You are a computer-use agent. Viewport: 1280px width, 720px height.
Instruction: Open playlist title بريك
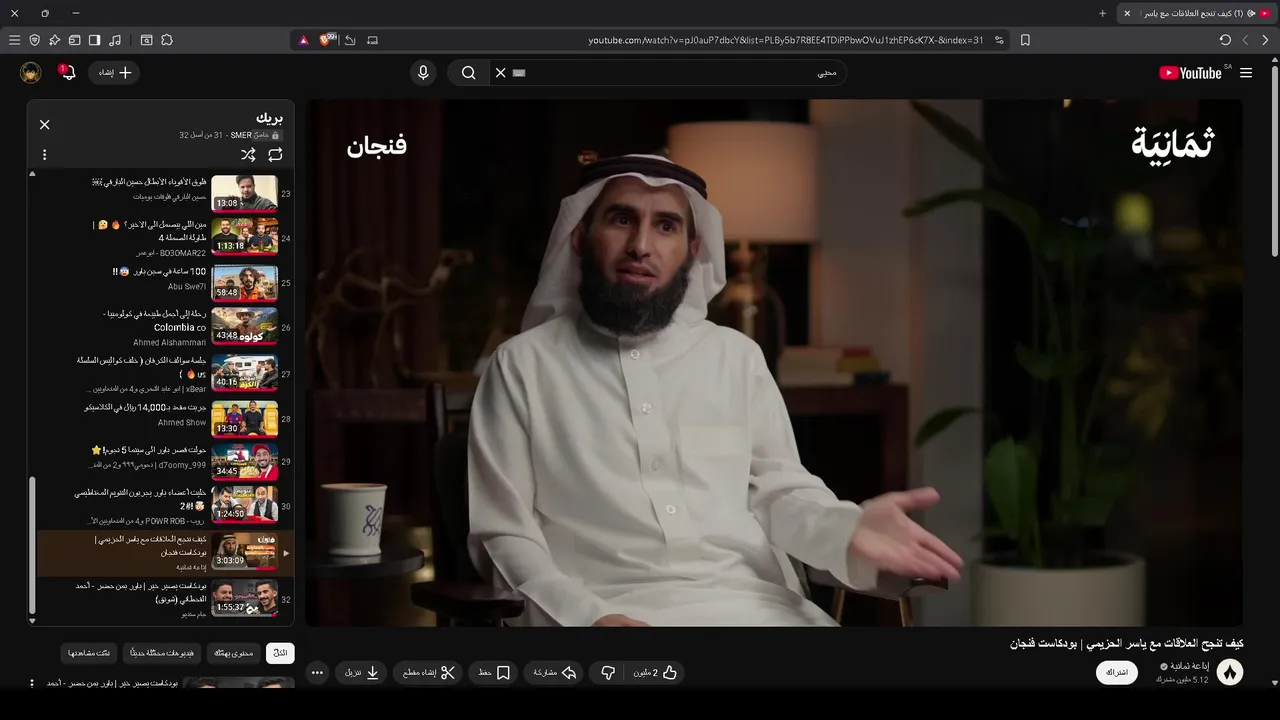point(269,118)
